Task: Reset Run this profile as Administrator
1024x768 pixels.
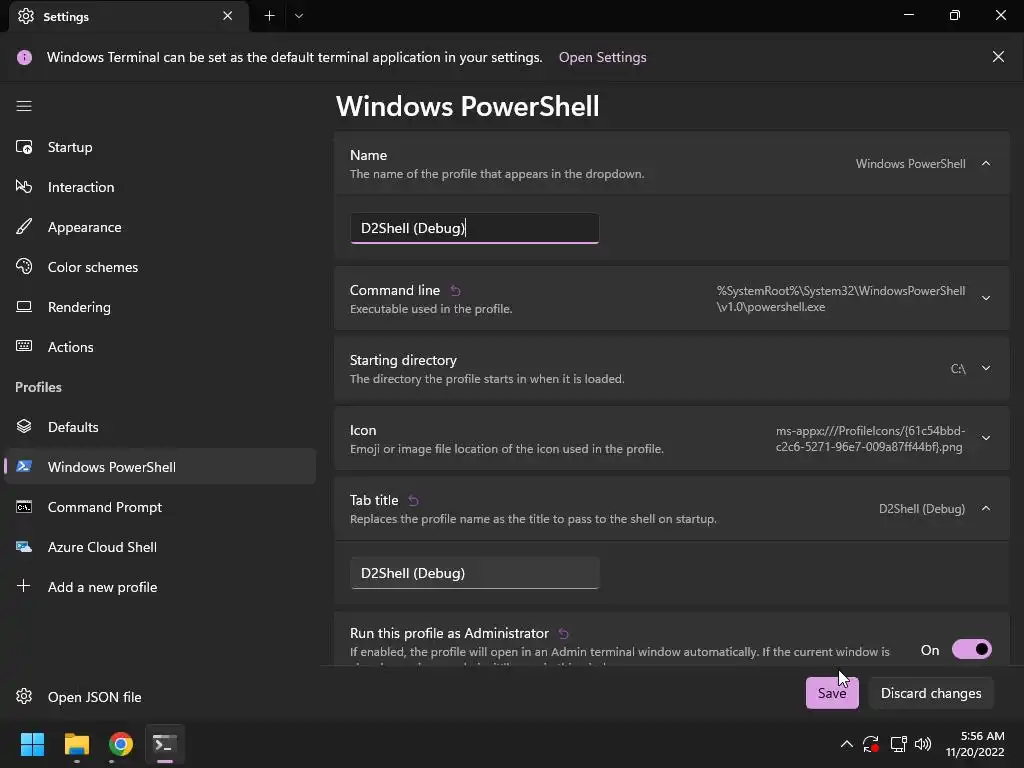Action: [564, 633]
